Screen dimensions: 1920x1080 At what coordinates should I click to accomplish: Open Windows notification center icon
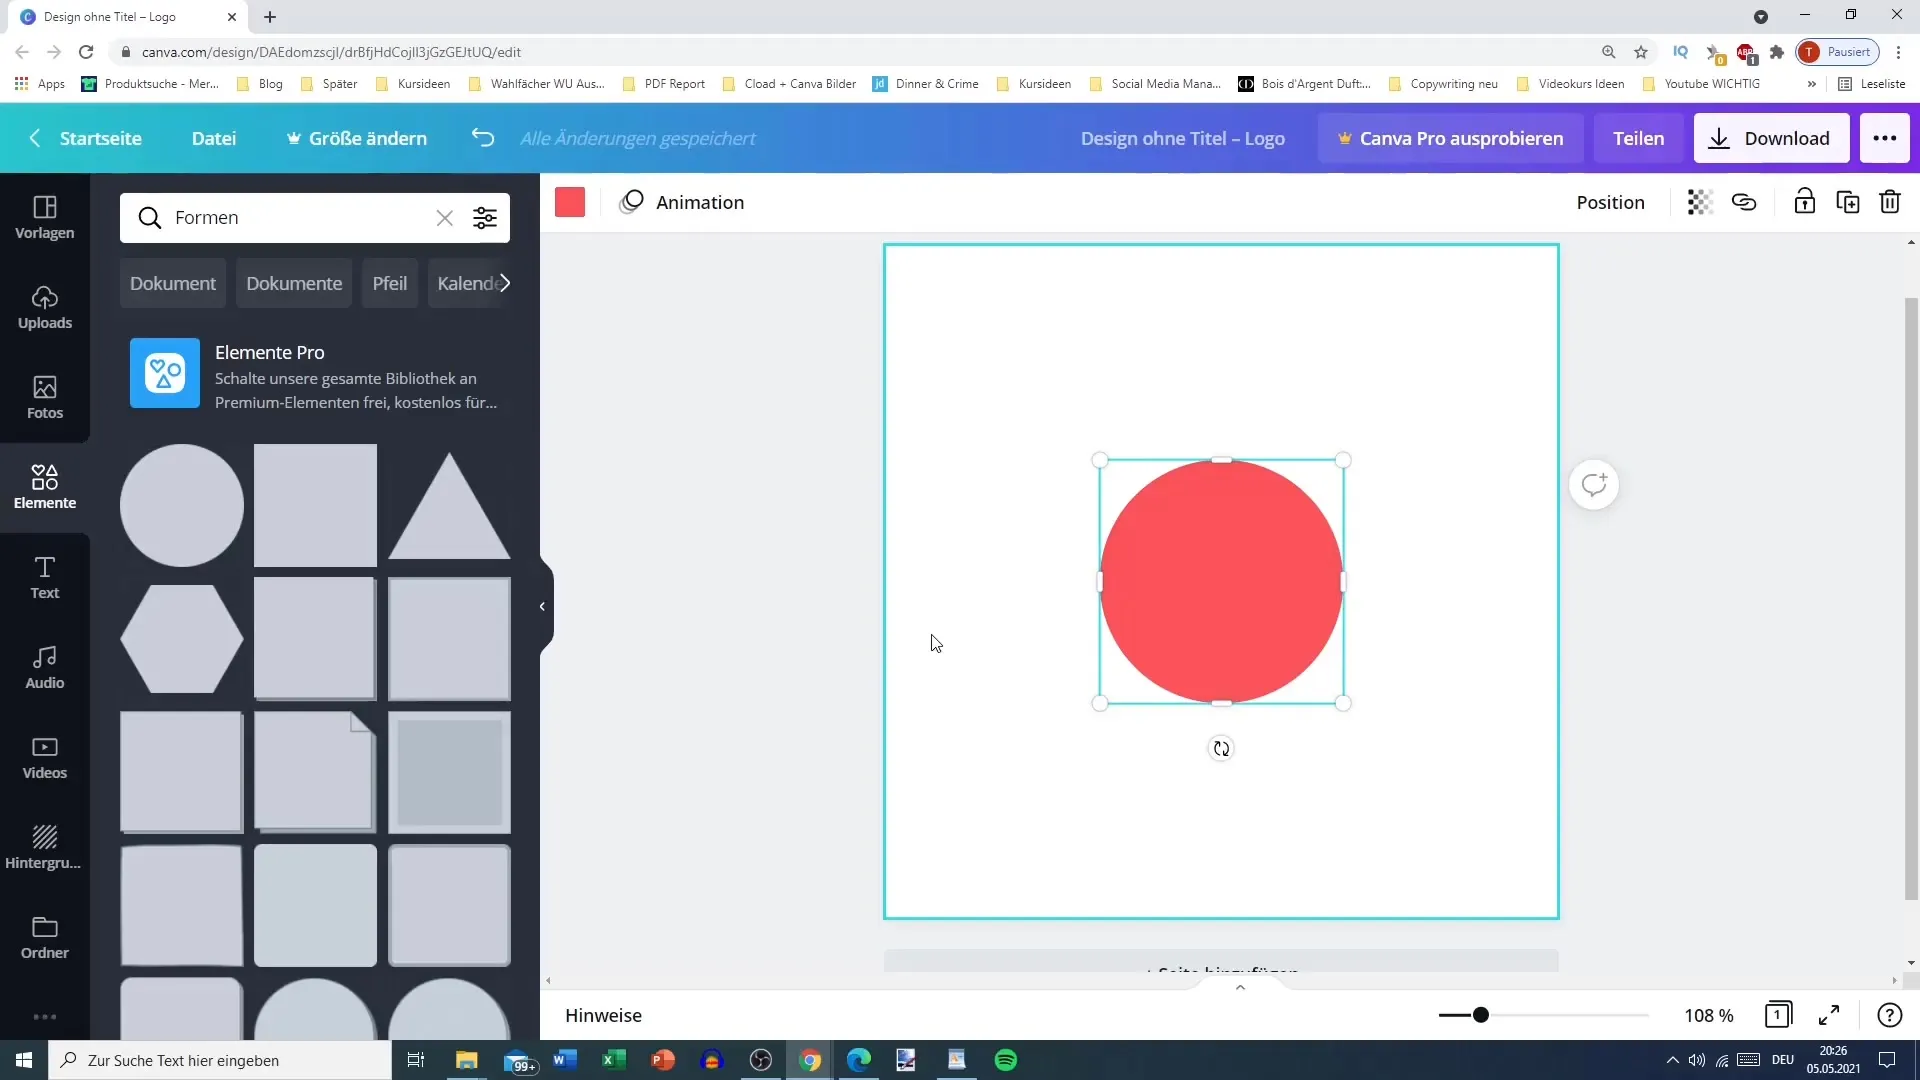(x=1887, y=1060)
